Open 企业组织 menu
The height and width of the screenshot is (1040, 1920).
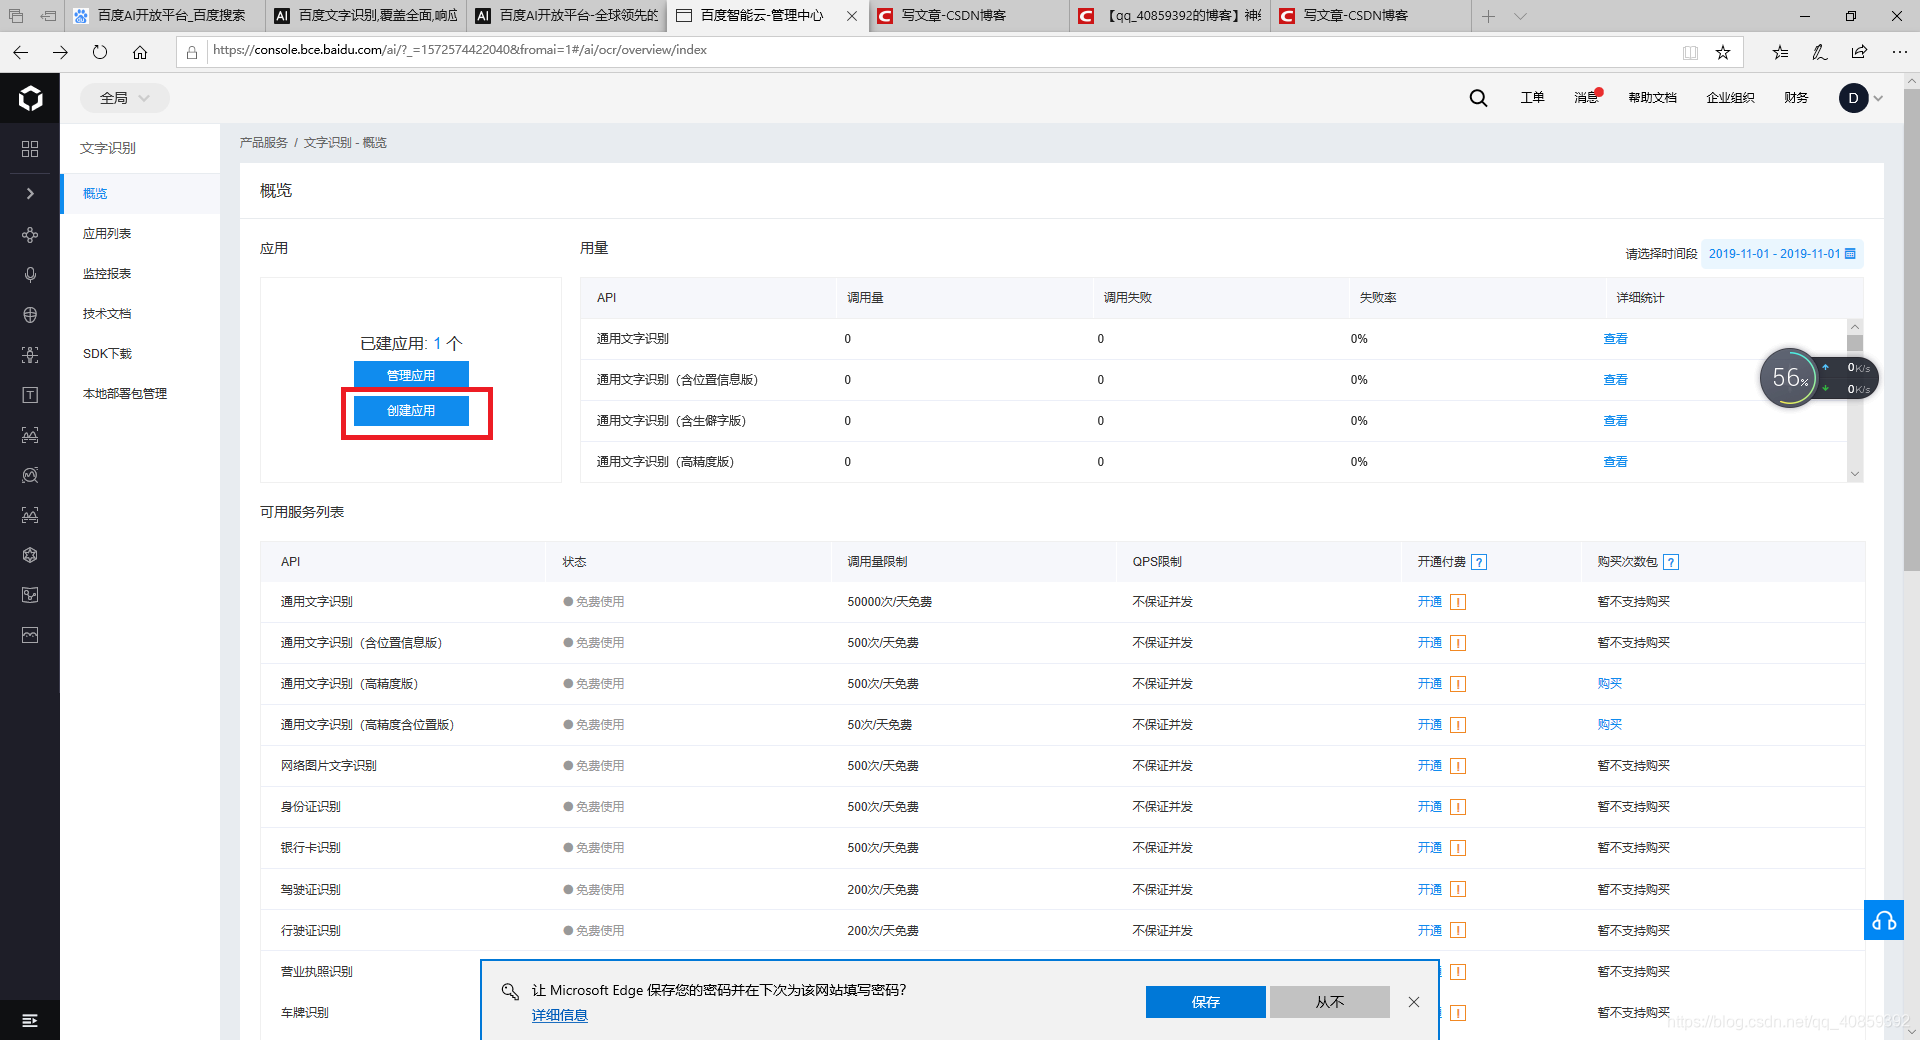click(x=1730, y=98)
